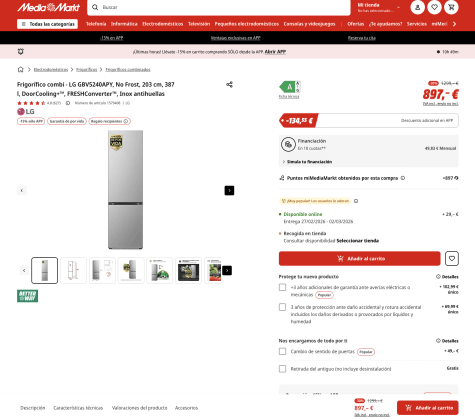Viewport: 475px width, 420px height.
Task: Enable Cambio de sentido de puertas
Action: pos(282,351)
